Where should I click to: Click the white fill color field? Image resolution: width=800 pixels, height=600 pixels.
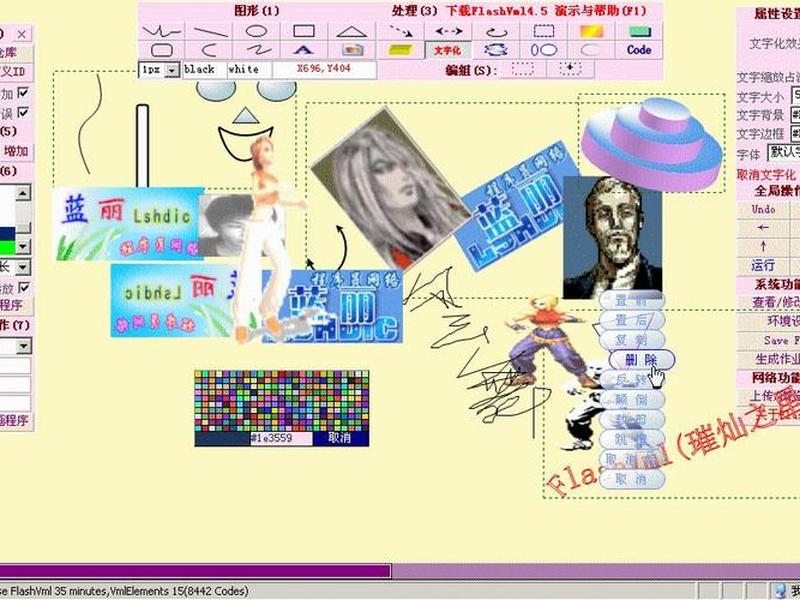(249, 69)
